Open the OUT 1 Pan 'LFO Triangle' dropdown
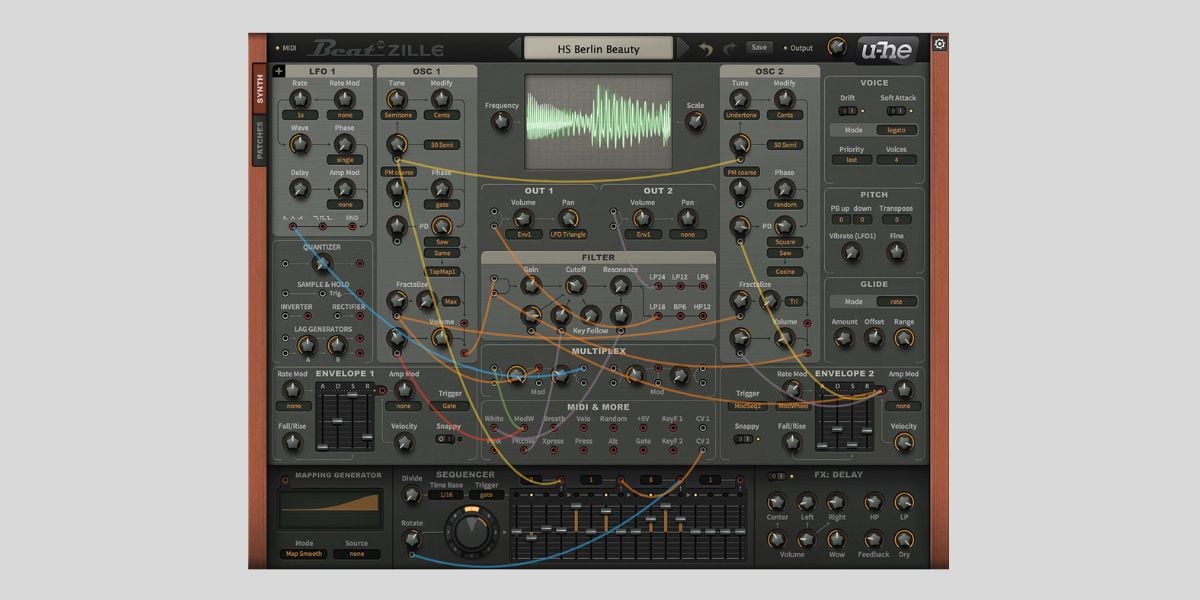 click(x=569, y=234)
